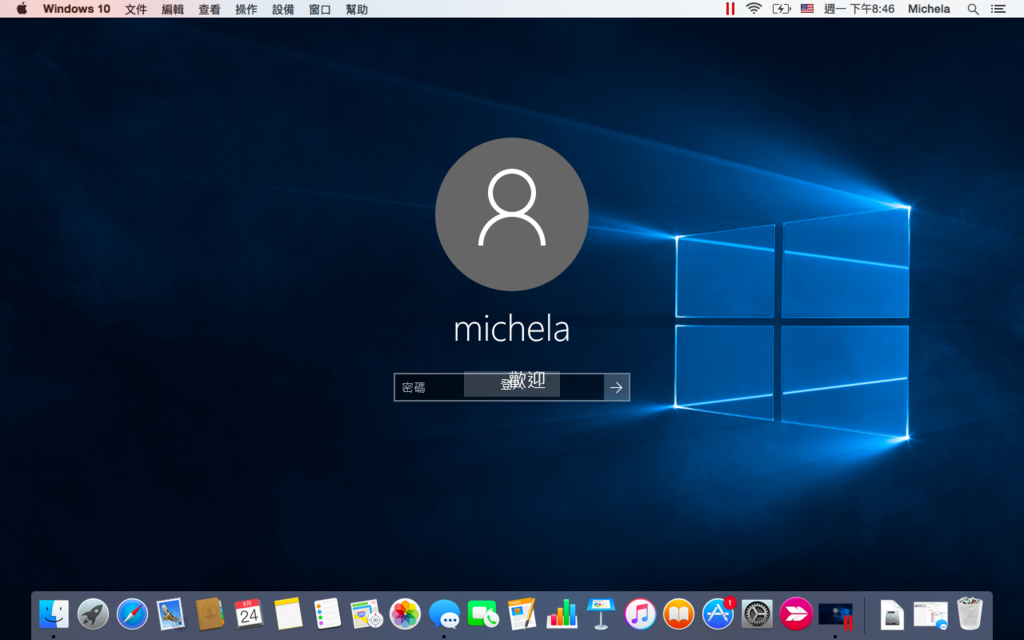
Task: Click the michela user avatar picture
Action: (512, 214)
